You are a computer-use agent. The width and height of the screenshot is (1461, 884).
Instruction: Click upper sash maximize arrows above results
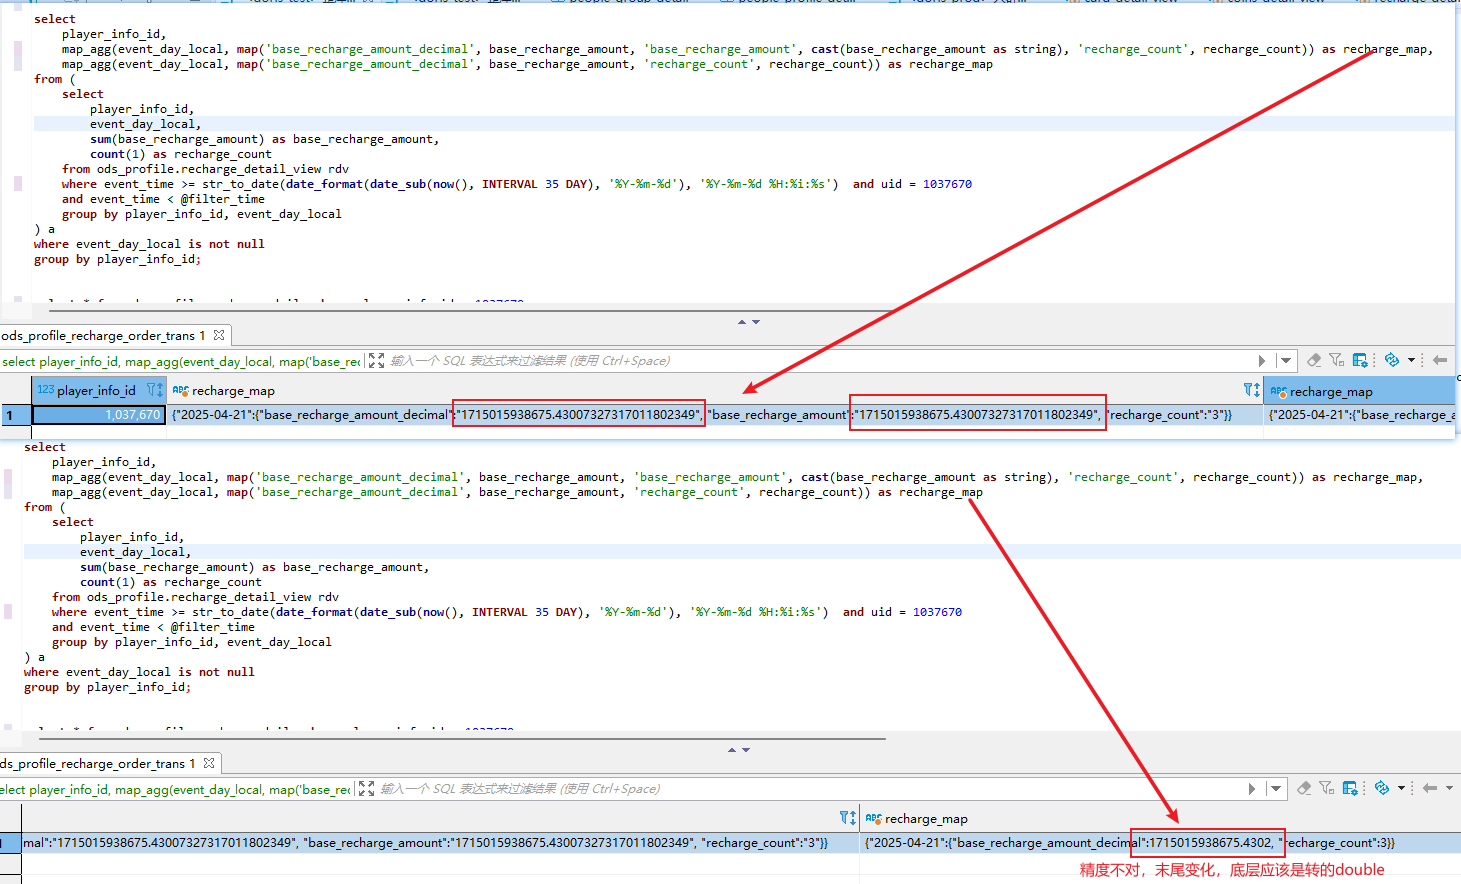[x=749, y=322]
